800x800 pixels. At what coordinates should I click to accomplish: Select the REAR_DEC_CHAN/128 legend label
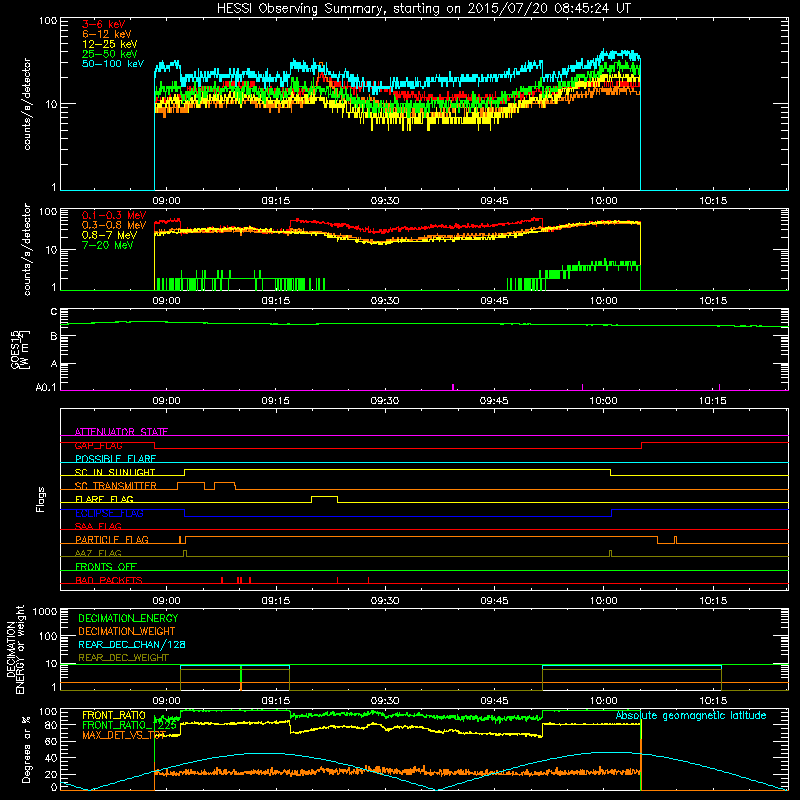(132, 644)
